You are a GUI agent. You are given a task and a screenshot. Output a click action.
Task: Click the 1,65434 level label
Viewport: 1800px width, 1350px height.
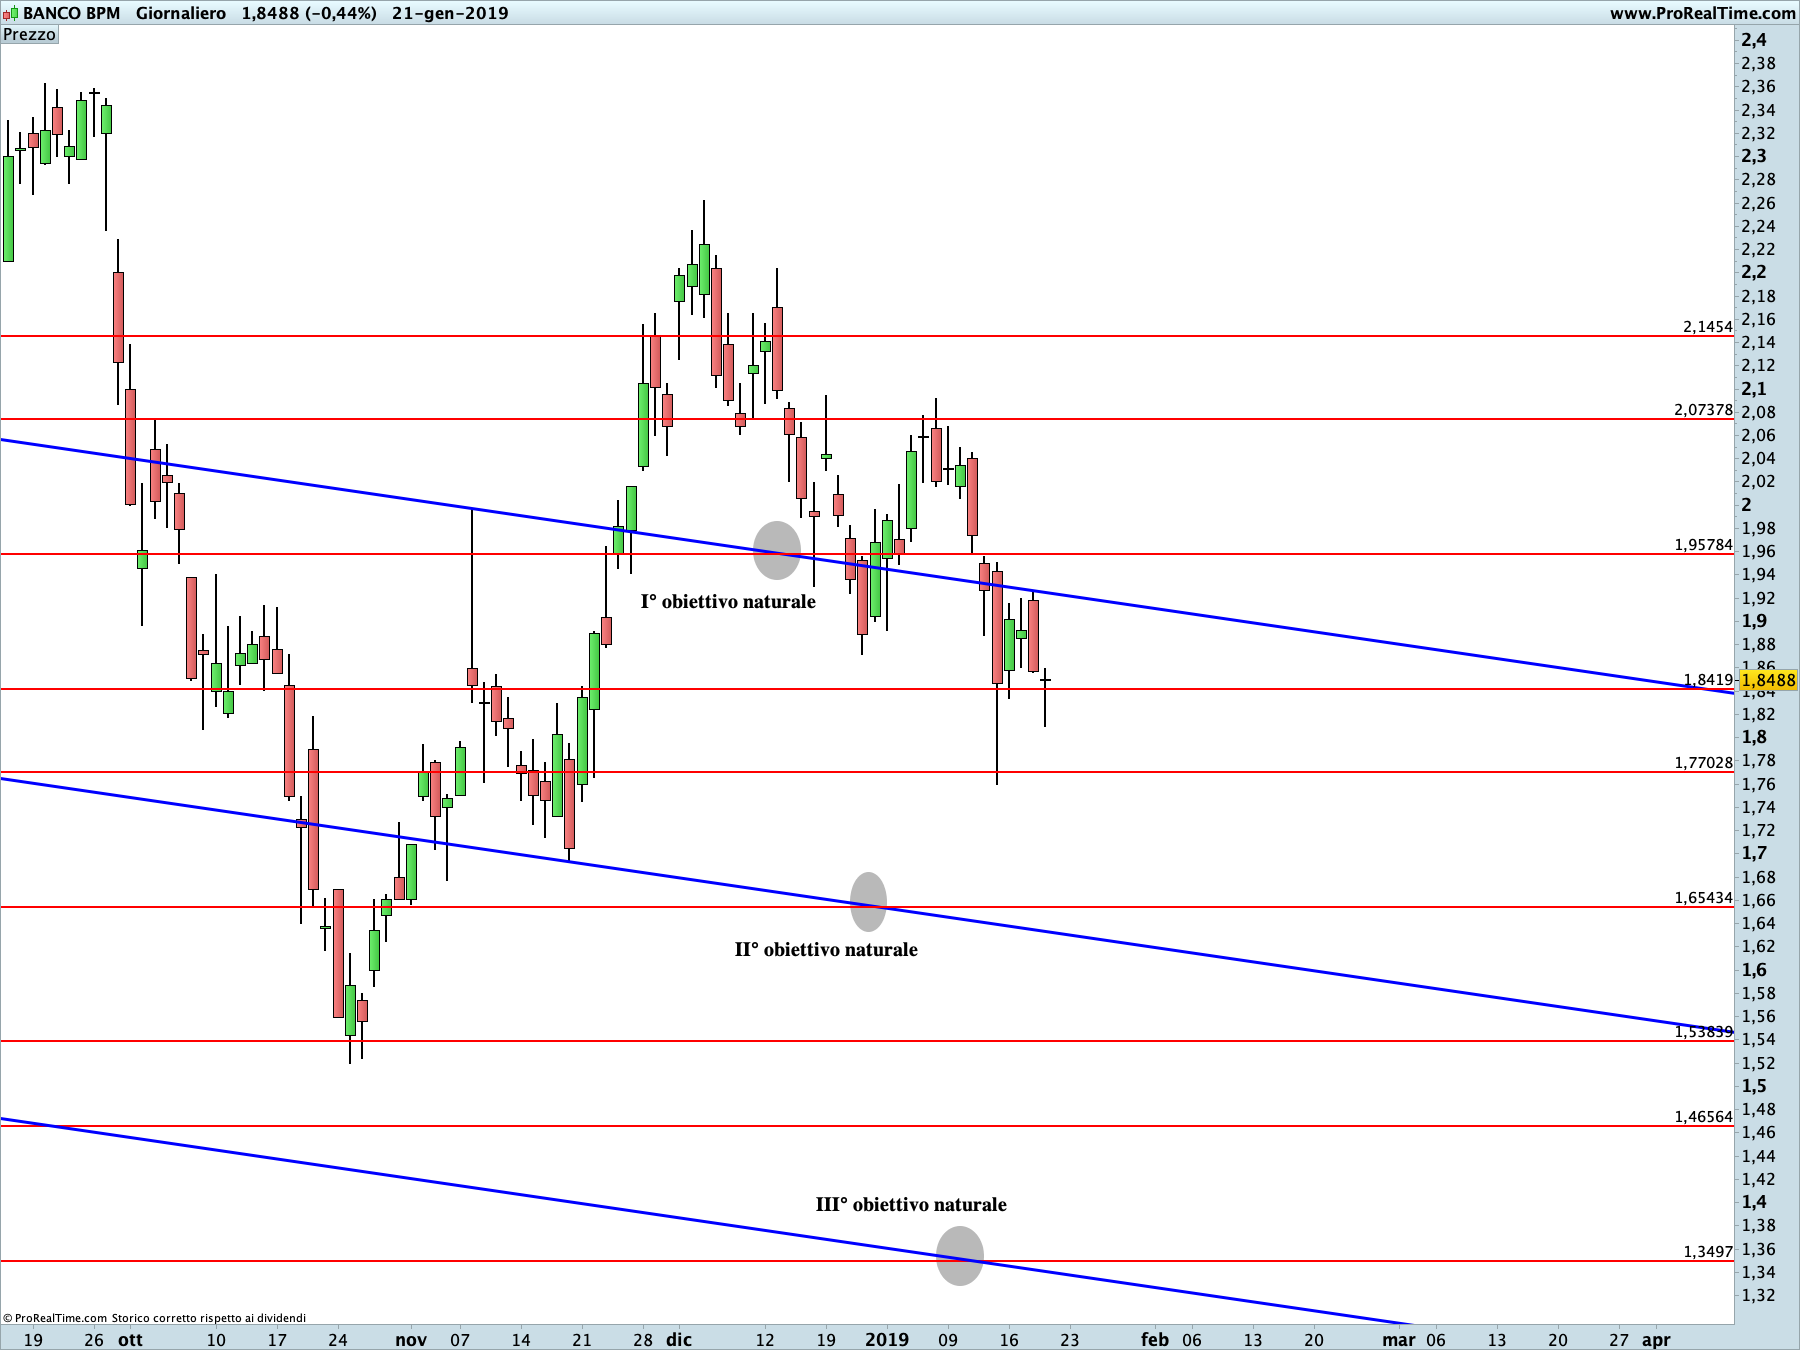pyautogui.click(x=1704, y=898)
